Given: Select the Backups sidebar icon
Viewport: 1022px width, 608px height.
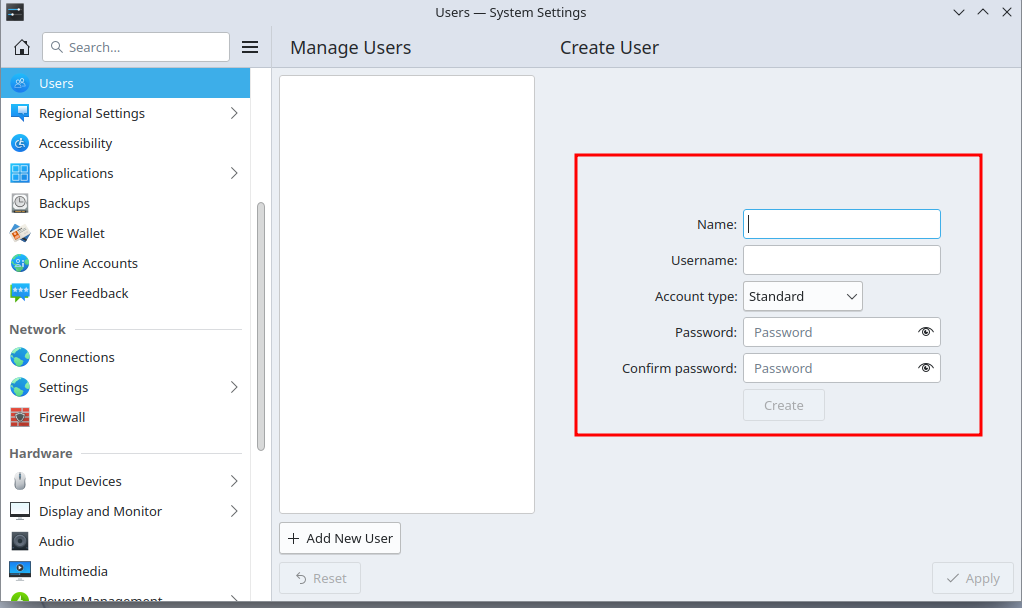Looking at the screenshot, I should (x=20, y=203).
